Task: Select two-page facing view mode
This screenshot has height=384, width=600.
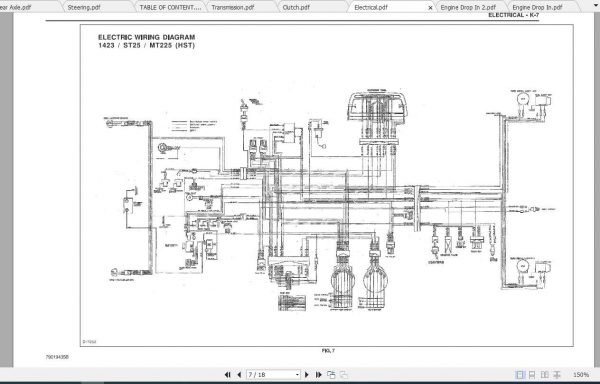Action: (x=545, y=375)
